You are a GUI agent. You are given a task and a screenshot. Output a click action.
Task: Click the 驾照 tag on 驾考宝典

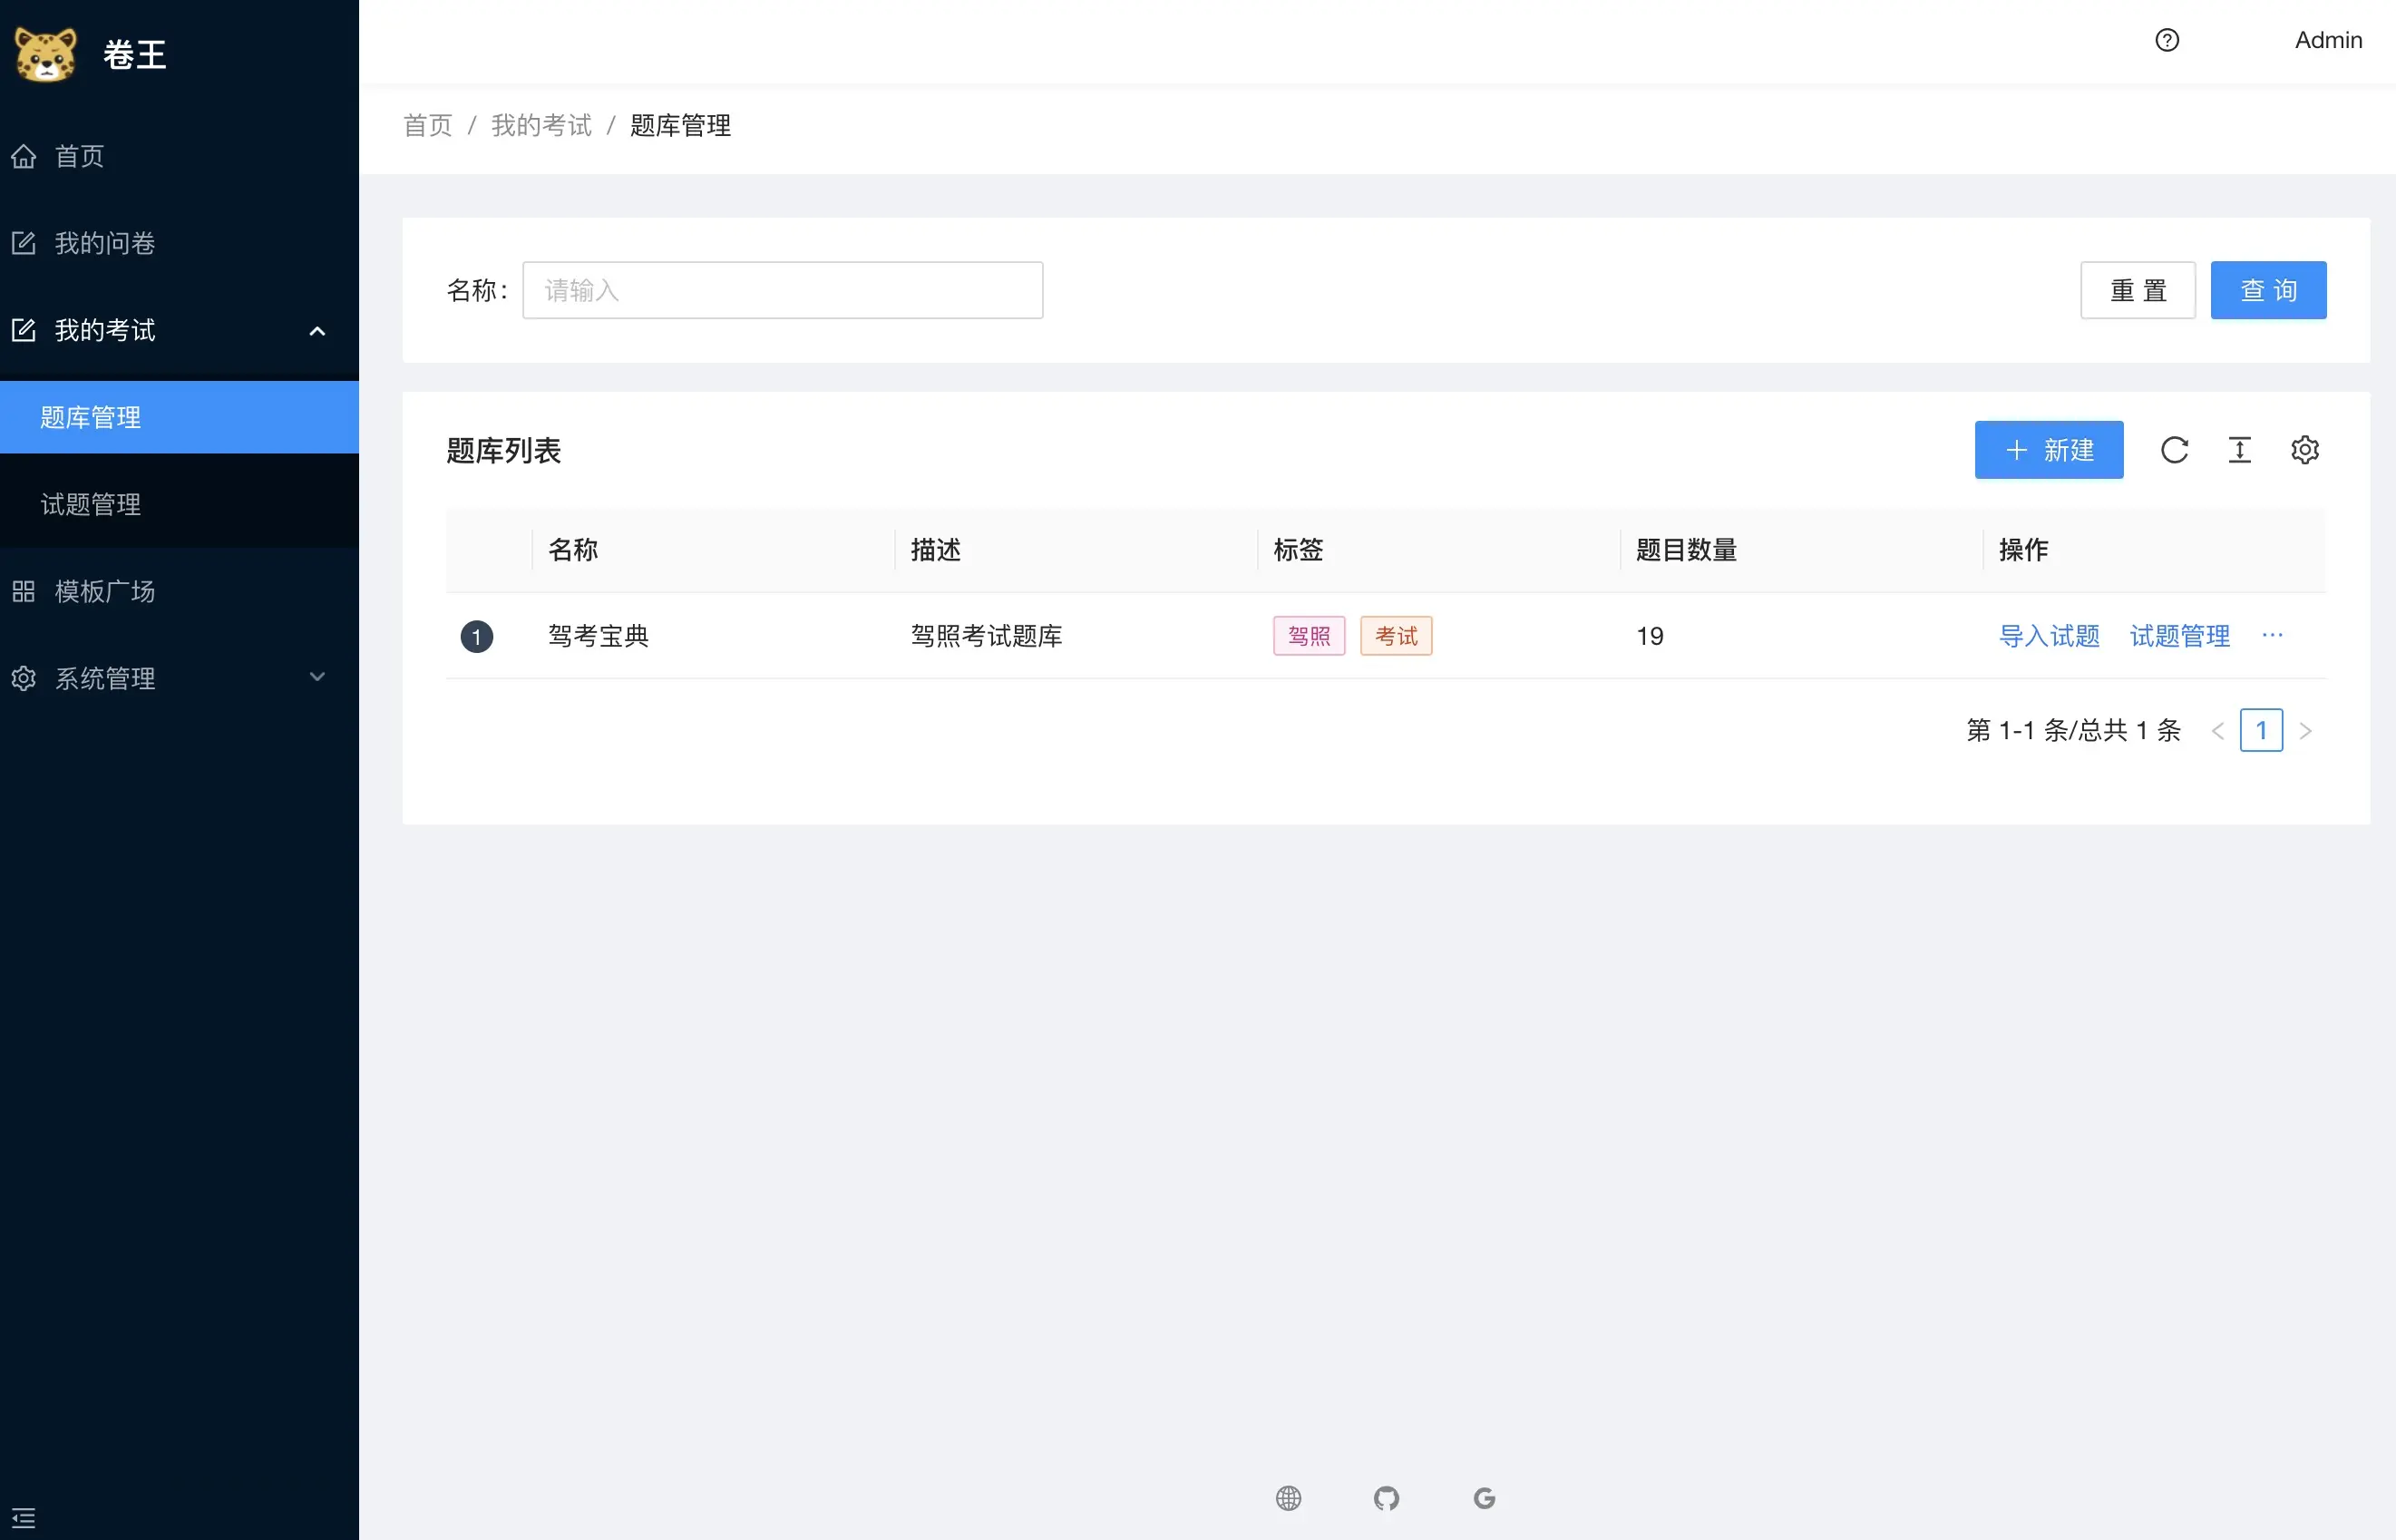coord(1309,635)
